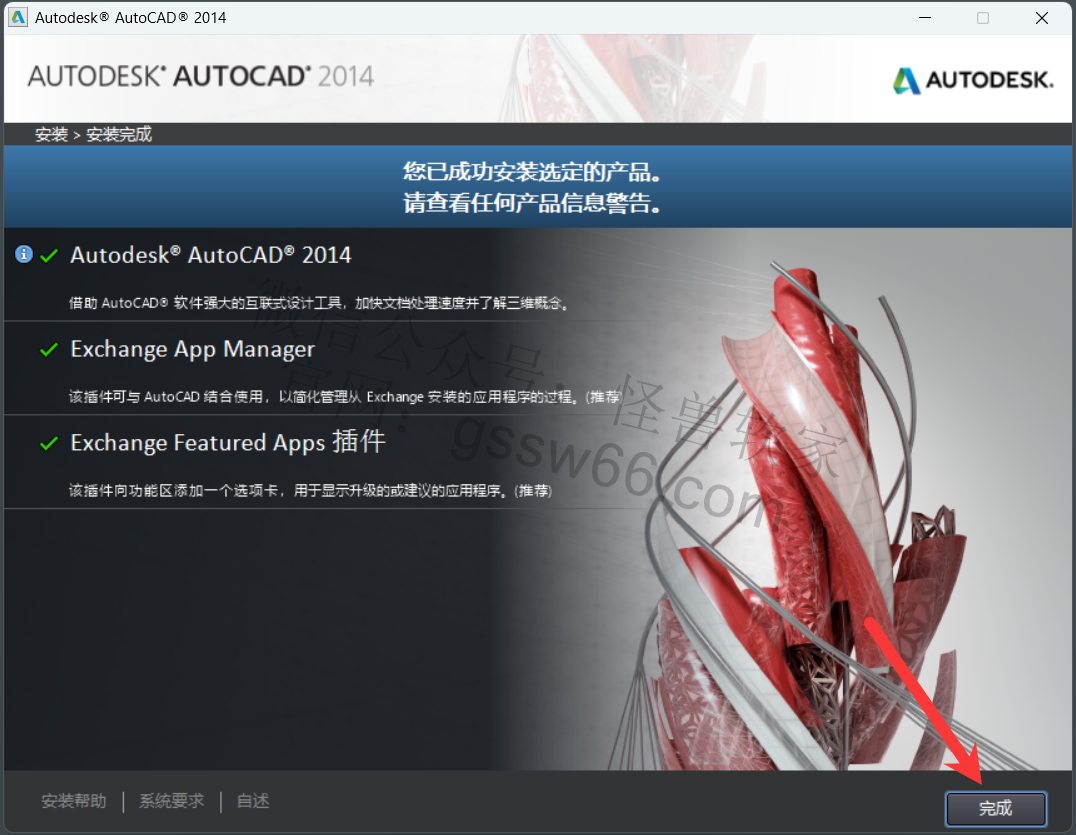This screenshot has height=835, width=1076.
Task: Click the blue info icon beside AutoCAD 2014
Action: 24,255
